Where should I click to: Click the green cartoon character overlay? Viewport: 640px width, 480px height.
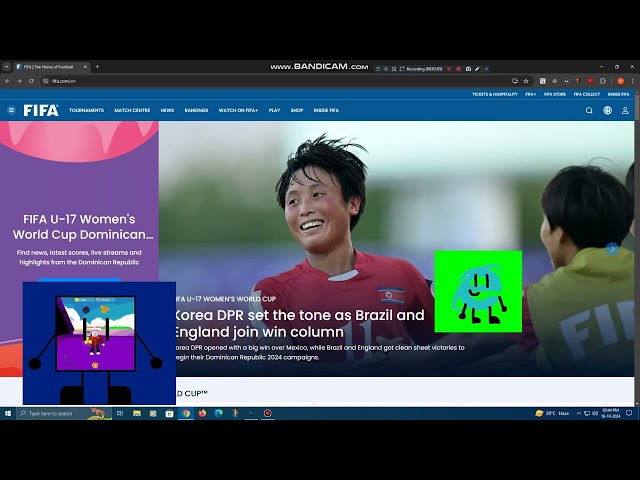coord(478,291)
